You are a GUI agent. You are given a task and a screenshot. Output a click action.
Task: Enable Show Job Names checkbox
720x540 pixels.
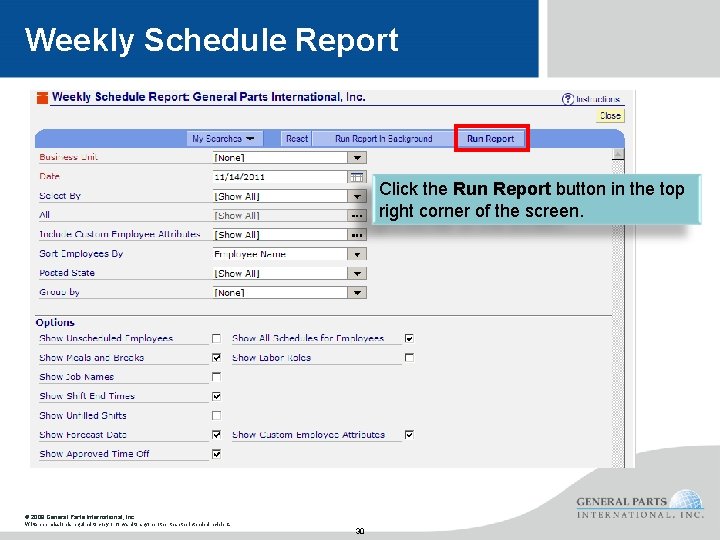pyautogui.click(x=216, y=377)
